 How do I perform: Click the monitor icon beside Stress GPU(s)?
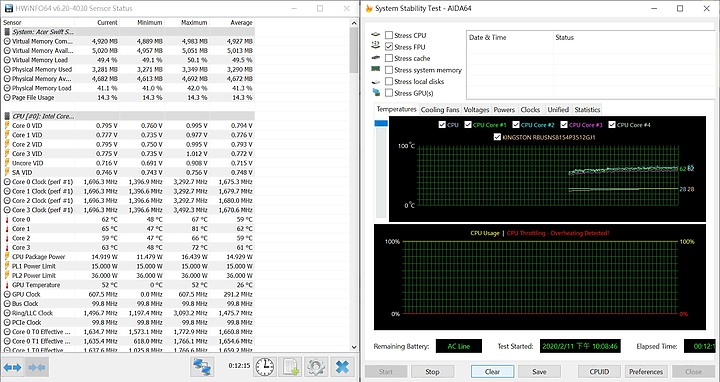click(x=376, y=93)
